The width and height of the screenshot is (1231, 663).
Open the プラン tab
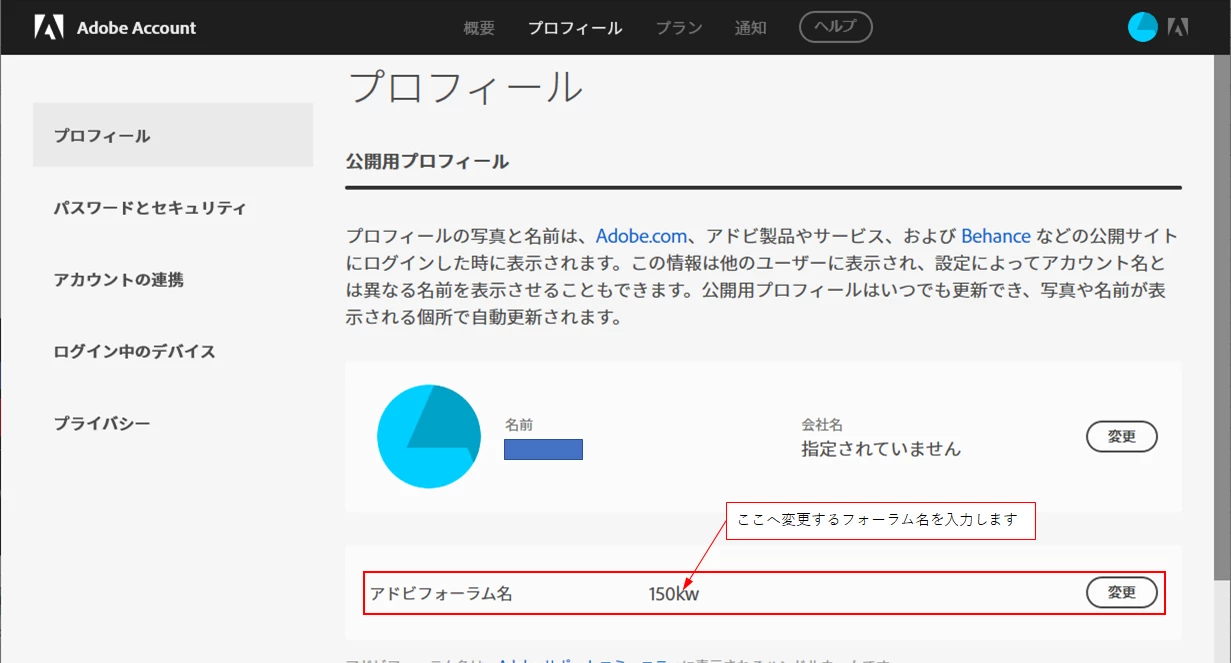coord(679,28)
